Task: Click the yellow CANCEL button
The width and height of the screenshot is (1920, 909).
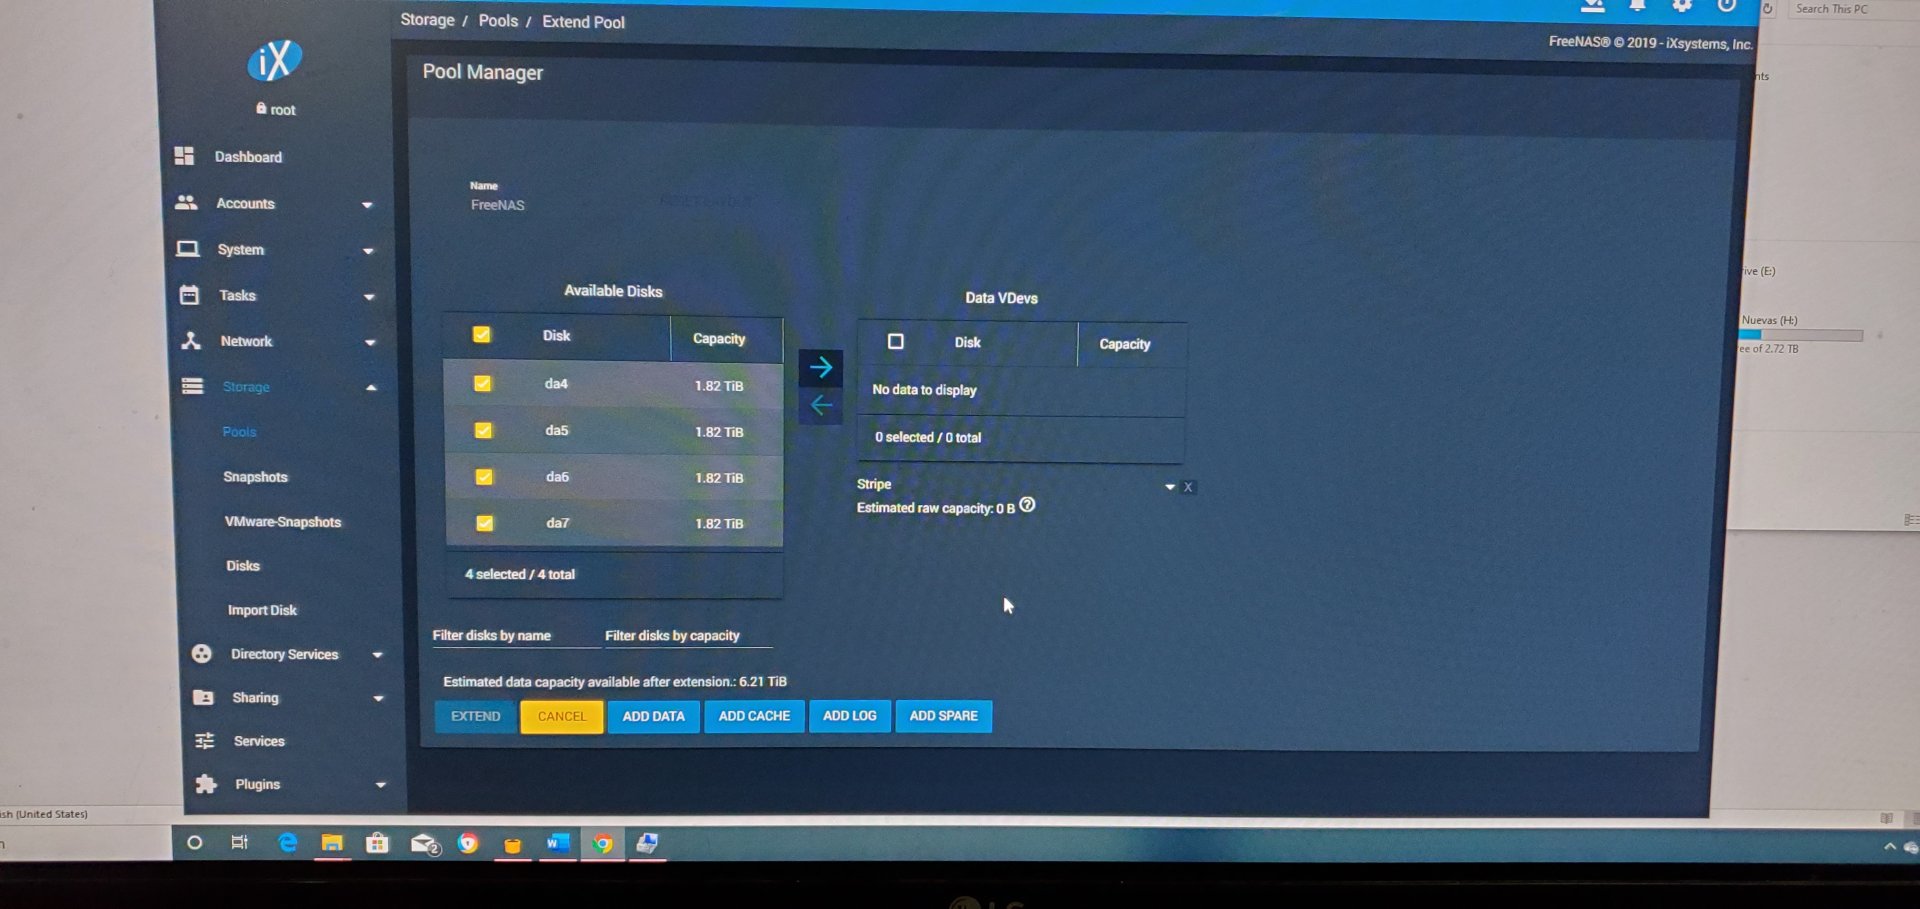Action: click(x=562, y=716)
